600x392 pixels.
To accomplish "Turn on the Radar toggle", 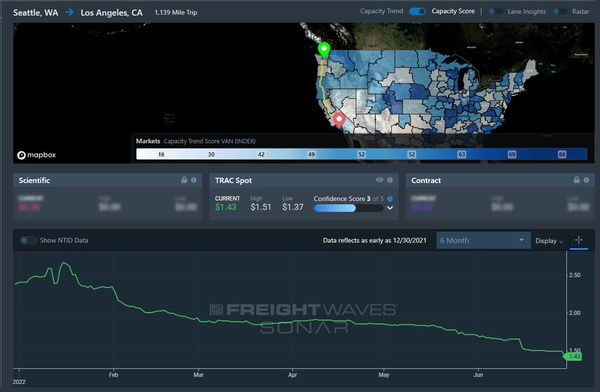I will coord(560,11).
